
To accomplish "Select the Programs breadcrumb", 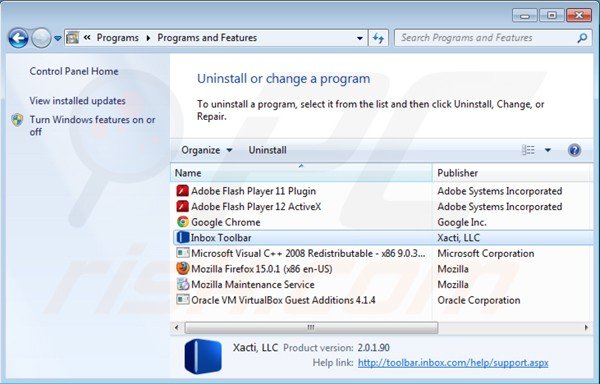I will (x=117, y=38).
